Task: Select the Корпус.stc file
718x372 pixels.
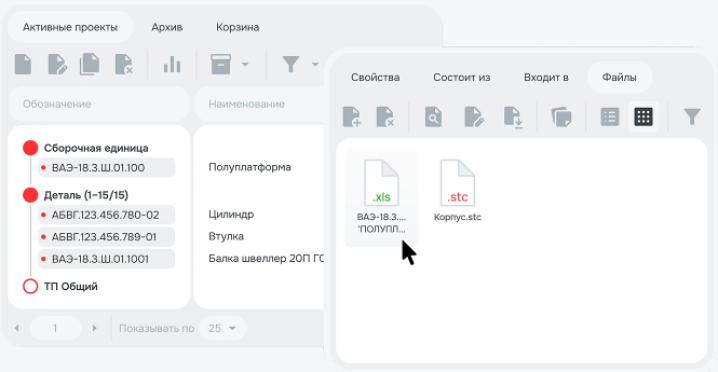Action: click(457, 191)
